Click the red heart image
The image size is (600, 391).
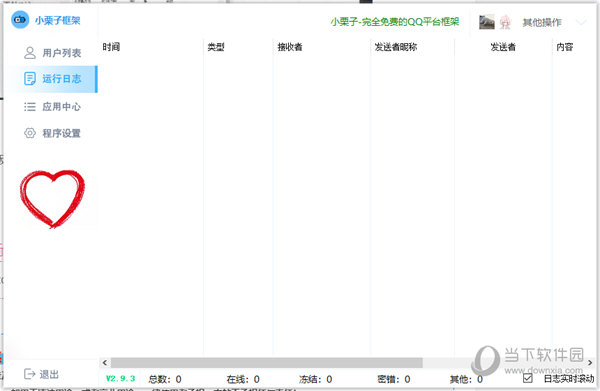point(52,199)
